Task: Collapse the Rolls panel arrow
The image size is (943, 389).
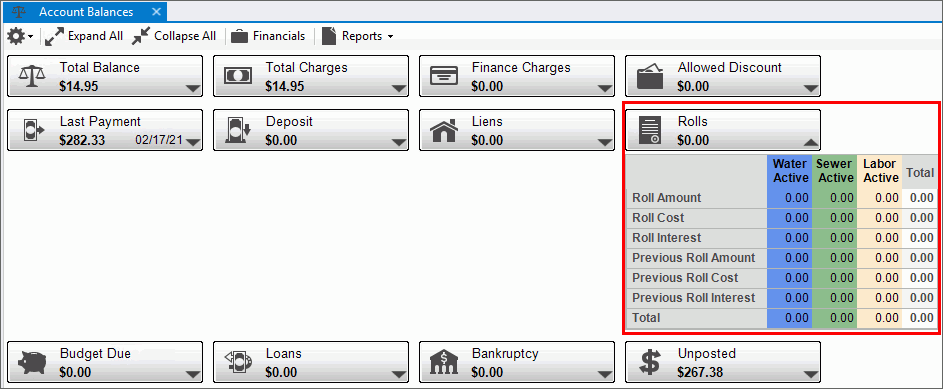Action: pyautogui.click(x=811, y=142)
